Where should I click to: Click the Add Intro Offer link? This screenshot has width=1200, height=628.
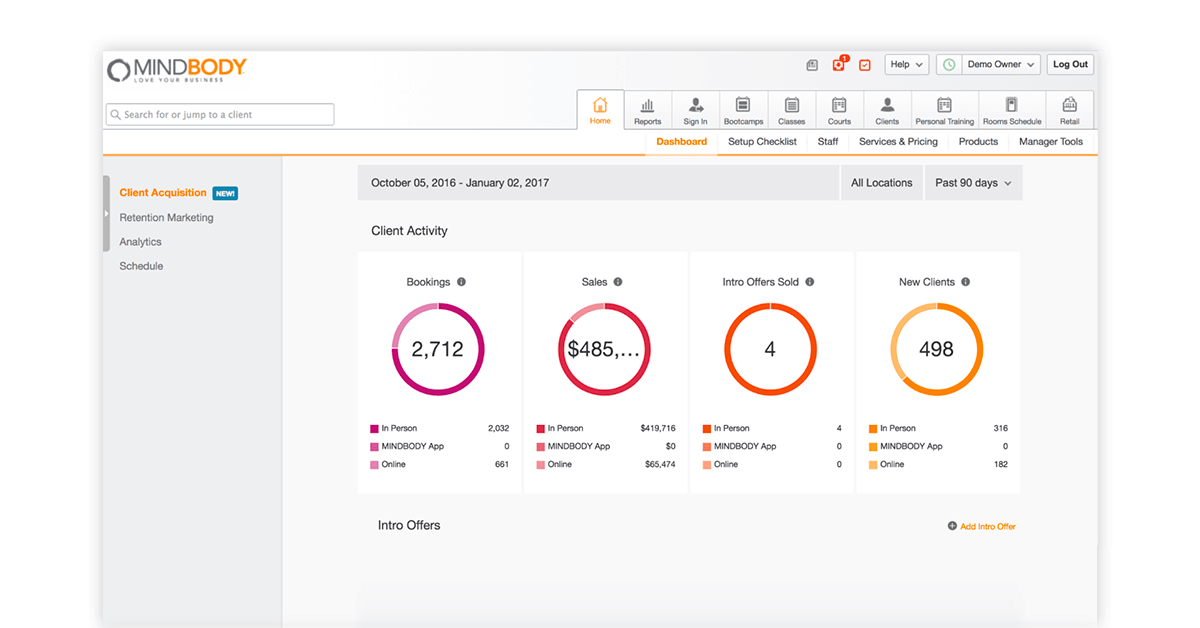[988, 526]
